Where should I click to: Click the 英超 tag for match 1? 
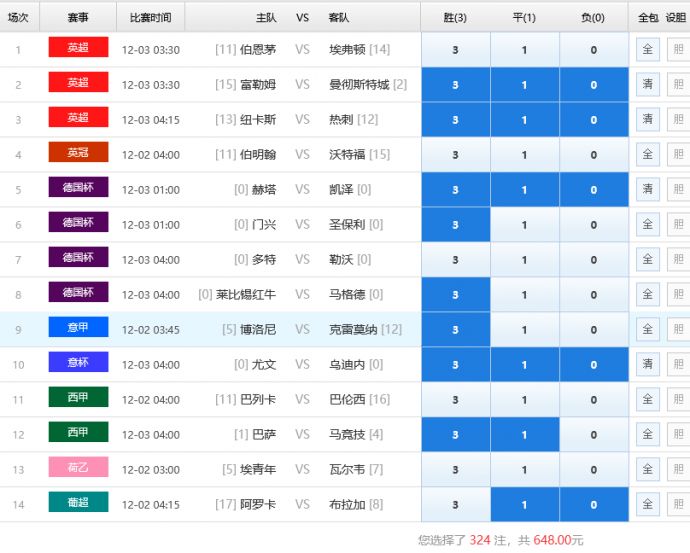coord(78,48)
